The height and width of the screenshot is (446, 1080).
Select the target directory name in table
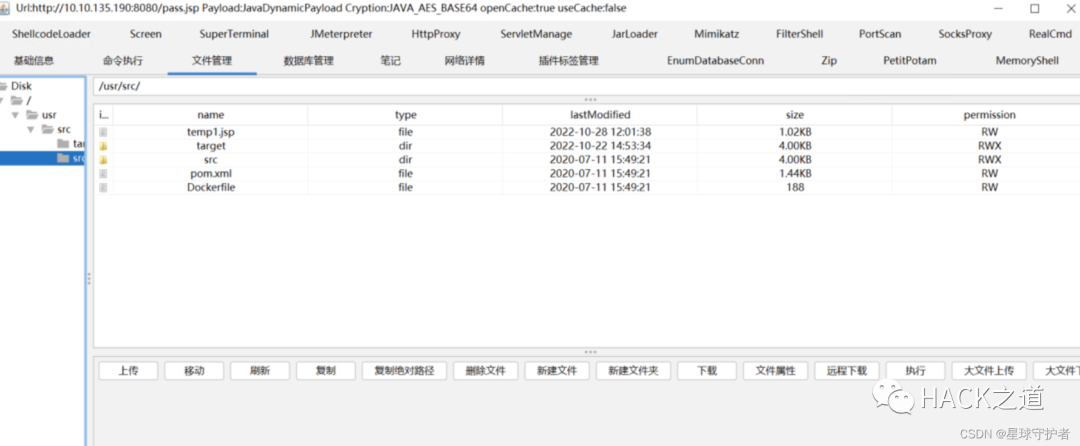210,146
